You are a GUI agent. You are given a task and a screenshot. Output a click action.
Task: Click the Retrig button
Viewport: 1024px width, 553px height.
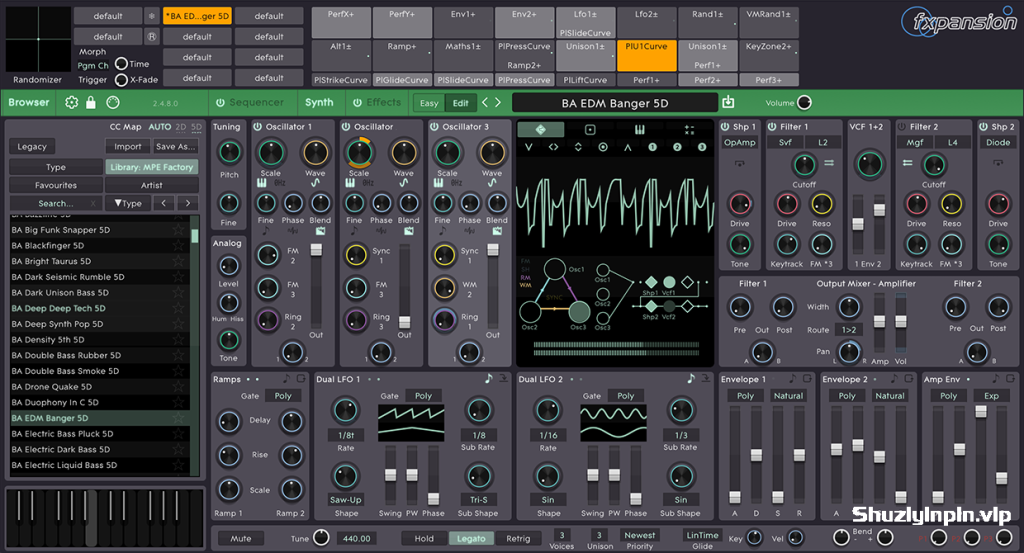pos(518,539)
